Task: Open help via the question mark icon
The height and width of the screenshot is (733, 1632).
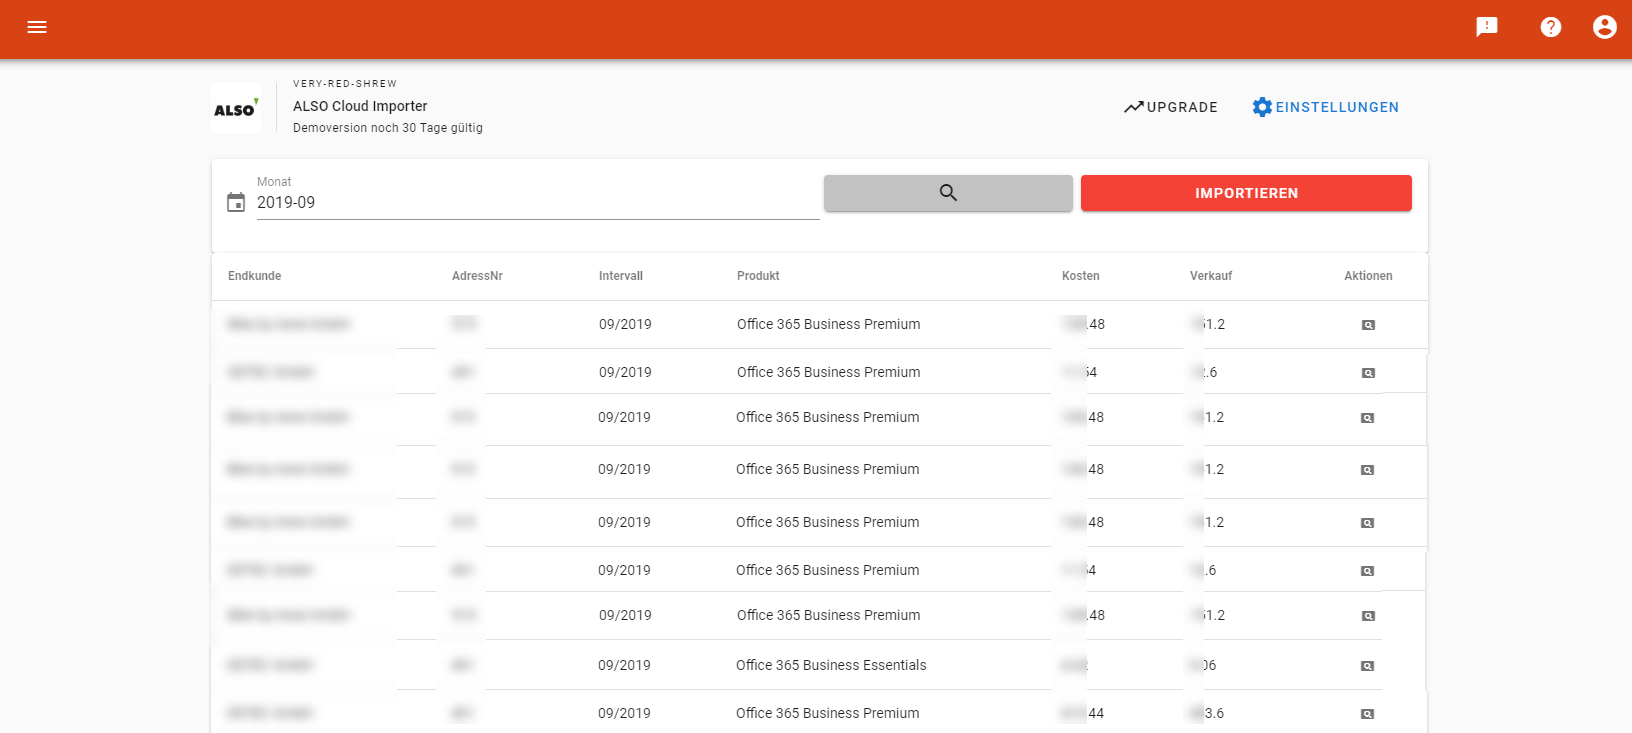Action: [x=1551, y=27]
